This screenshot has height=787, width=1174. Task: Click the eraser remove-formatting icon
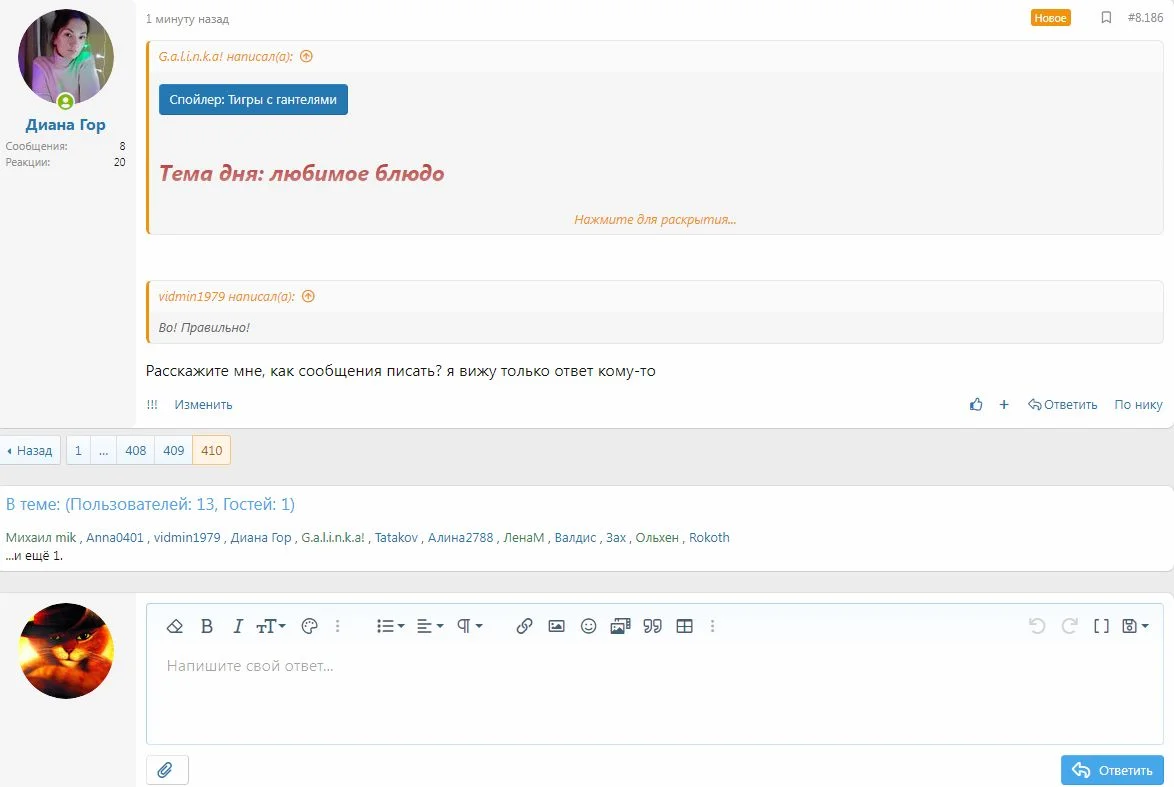[175, 626]
